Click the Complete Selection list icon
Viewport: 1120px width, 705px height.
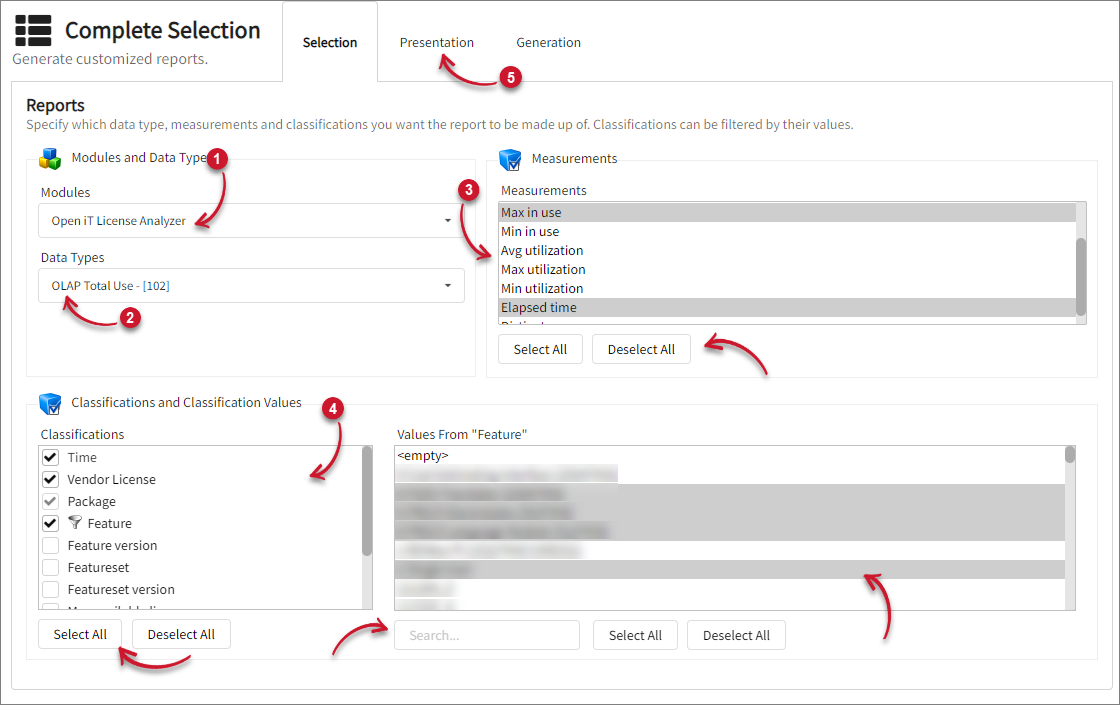(33, 31)
